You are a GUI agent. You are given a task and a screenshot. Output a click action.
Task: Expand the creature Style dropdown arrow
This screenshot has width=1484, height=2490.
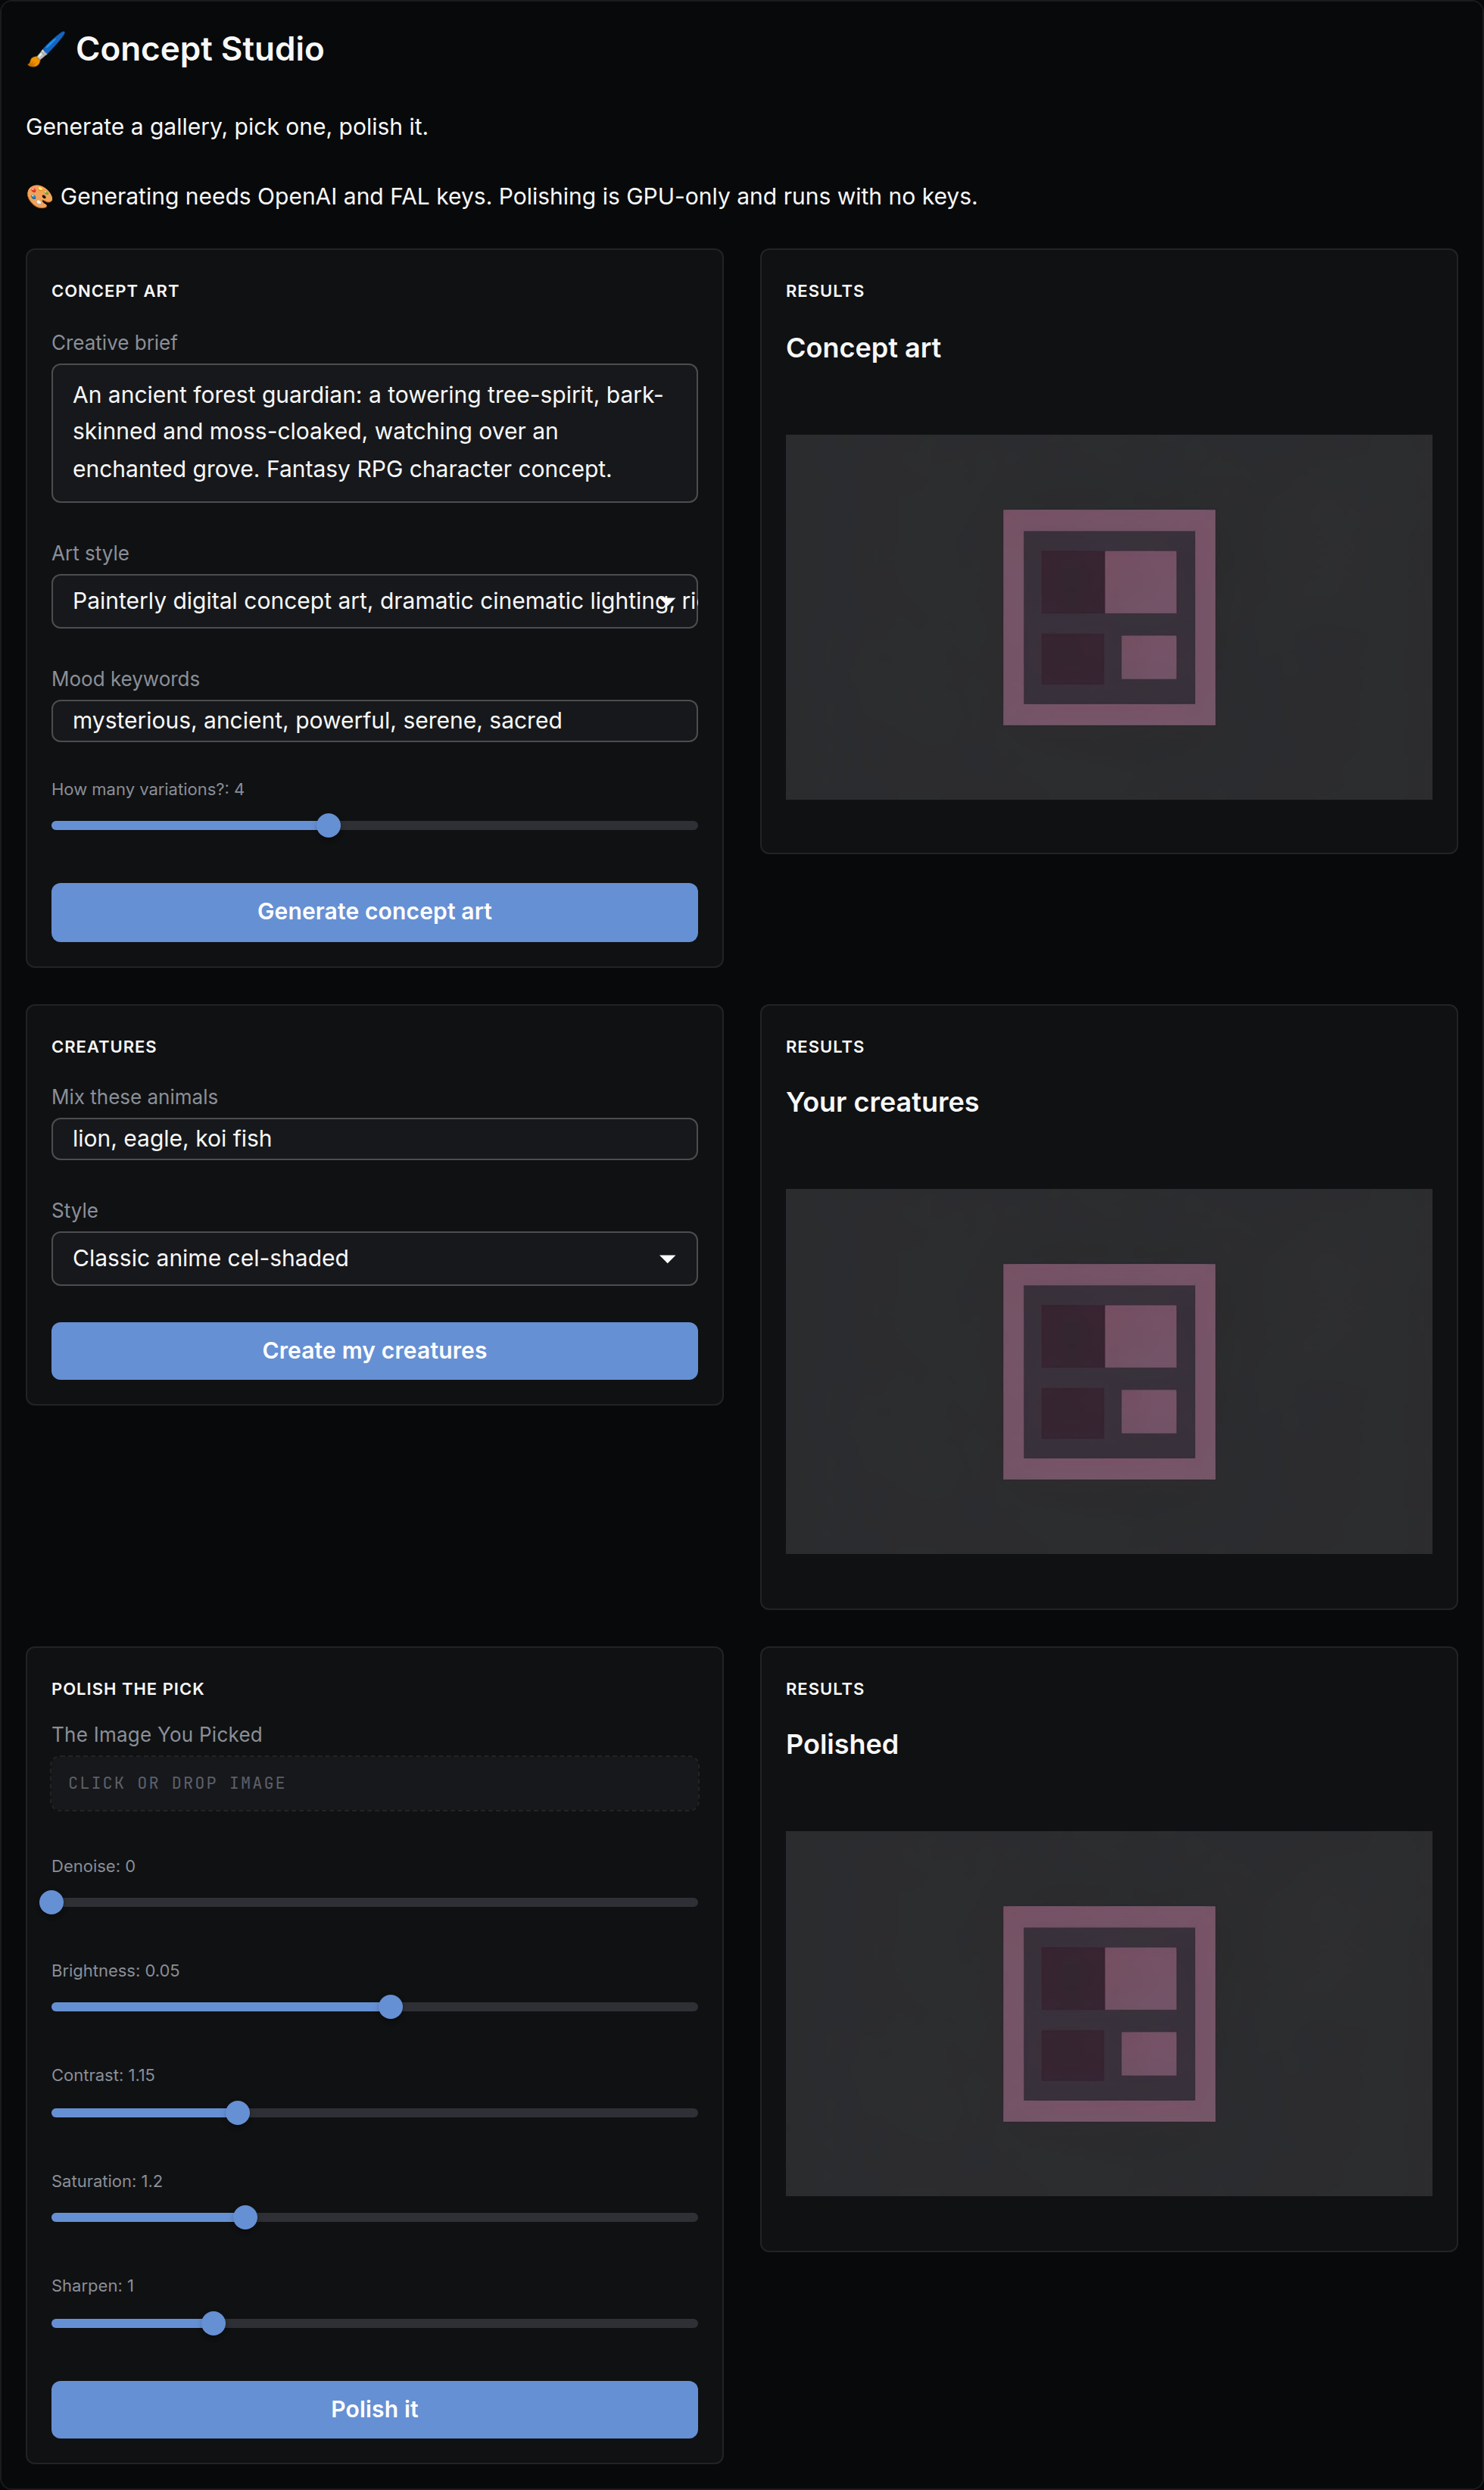[x=667, y=1258]
